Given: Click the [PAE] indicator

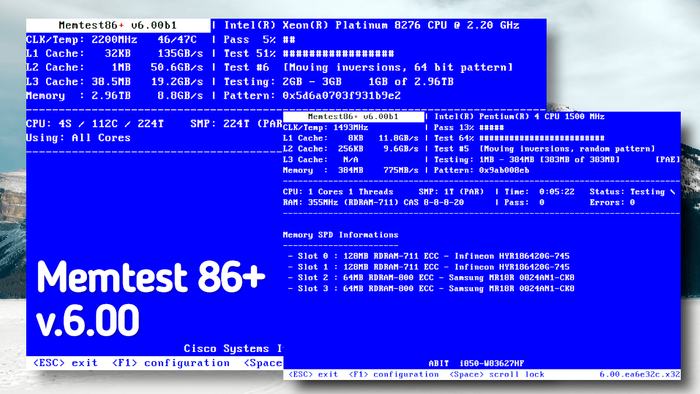Looking at the screenshot, I should [667, 160].
